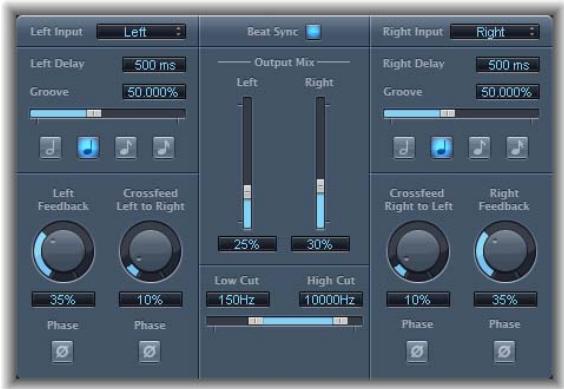The width and height of the screenshot is (564, 389).
Task: Click the right Groove slider handle
Action: [447, 114]
